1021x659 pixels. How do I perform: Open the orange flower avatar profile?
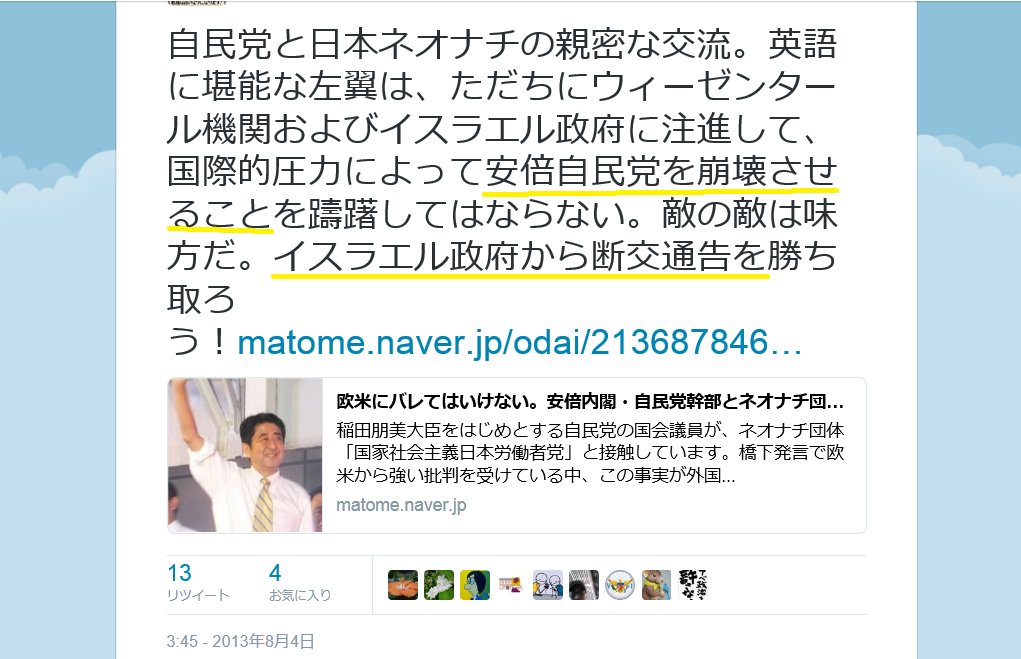point(403,585)
